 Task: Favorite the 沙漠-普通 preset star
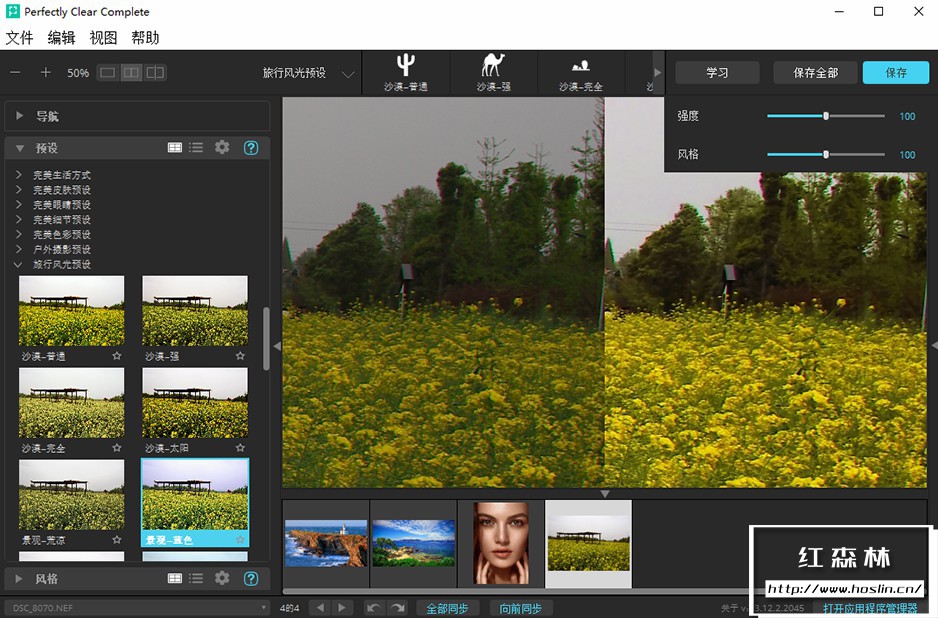click(116, 356)
